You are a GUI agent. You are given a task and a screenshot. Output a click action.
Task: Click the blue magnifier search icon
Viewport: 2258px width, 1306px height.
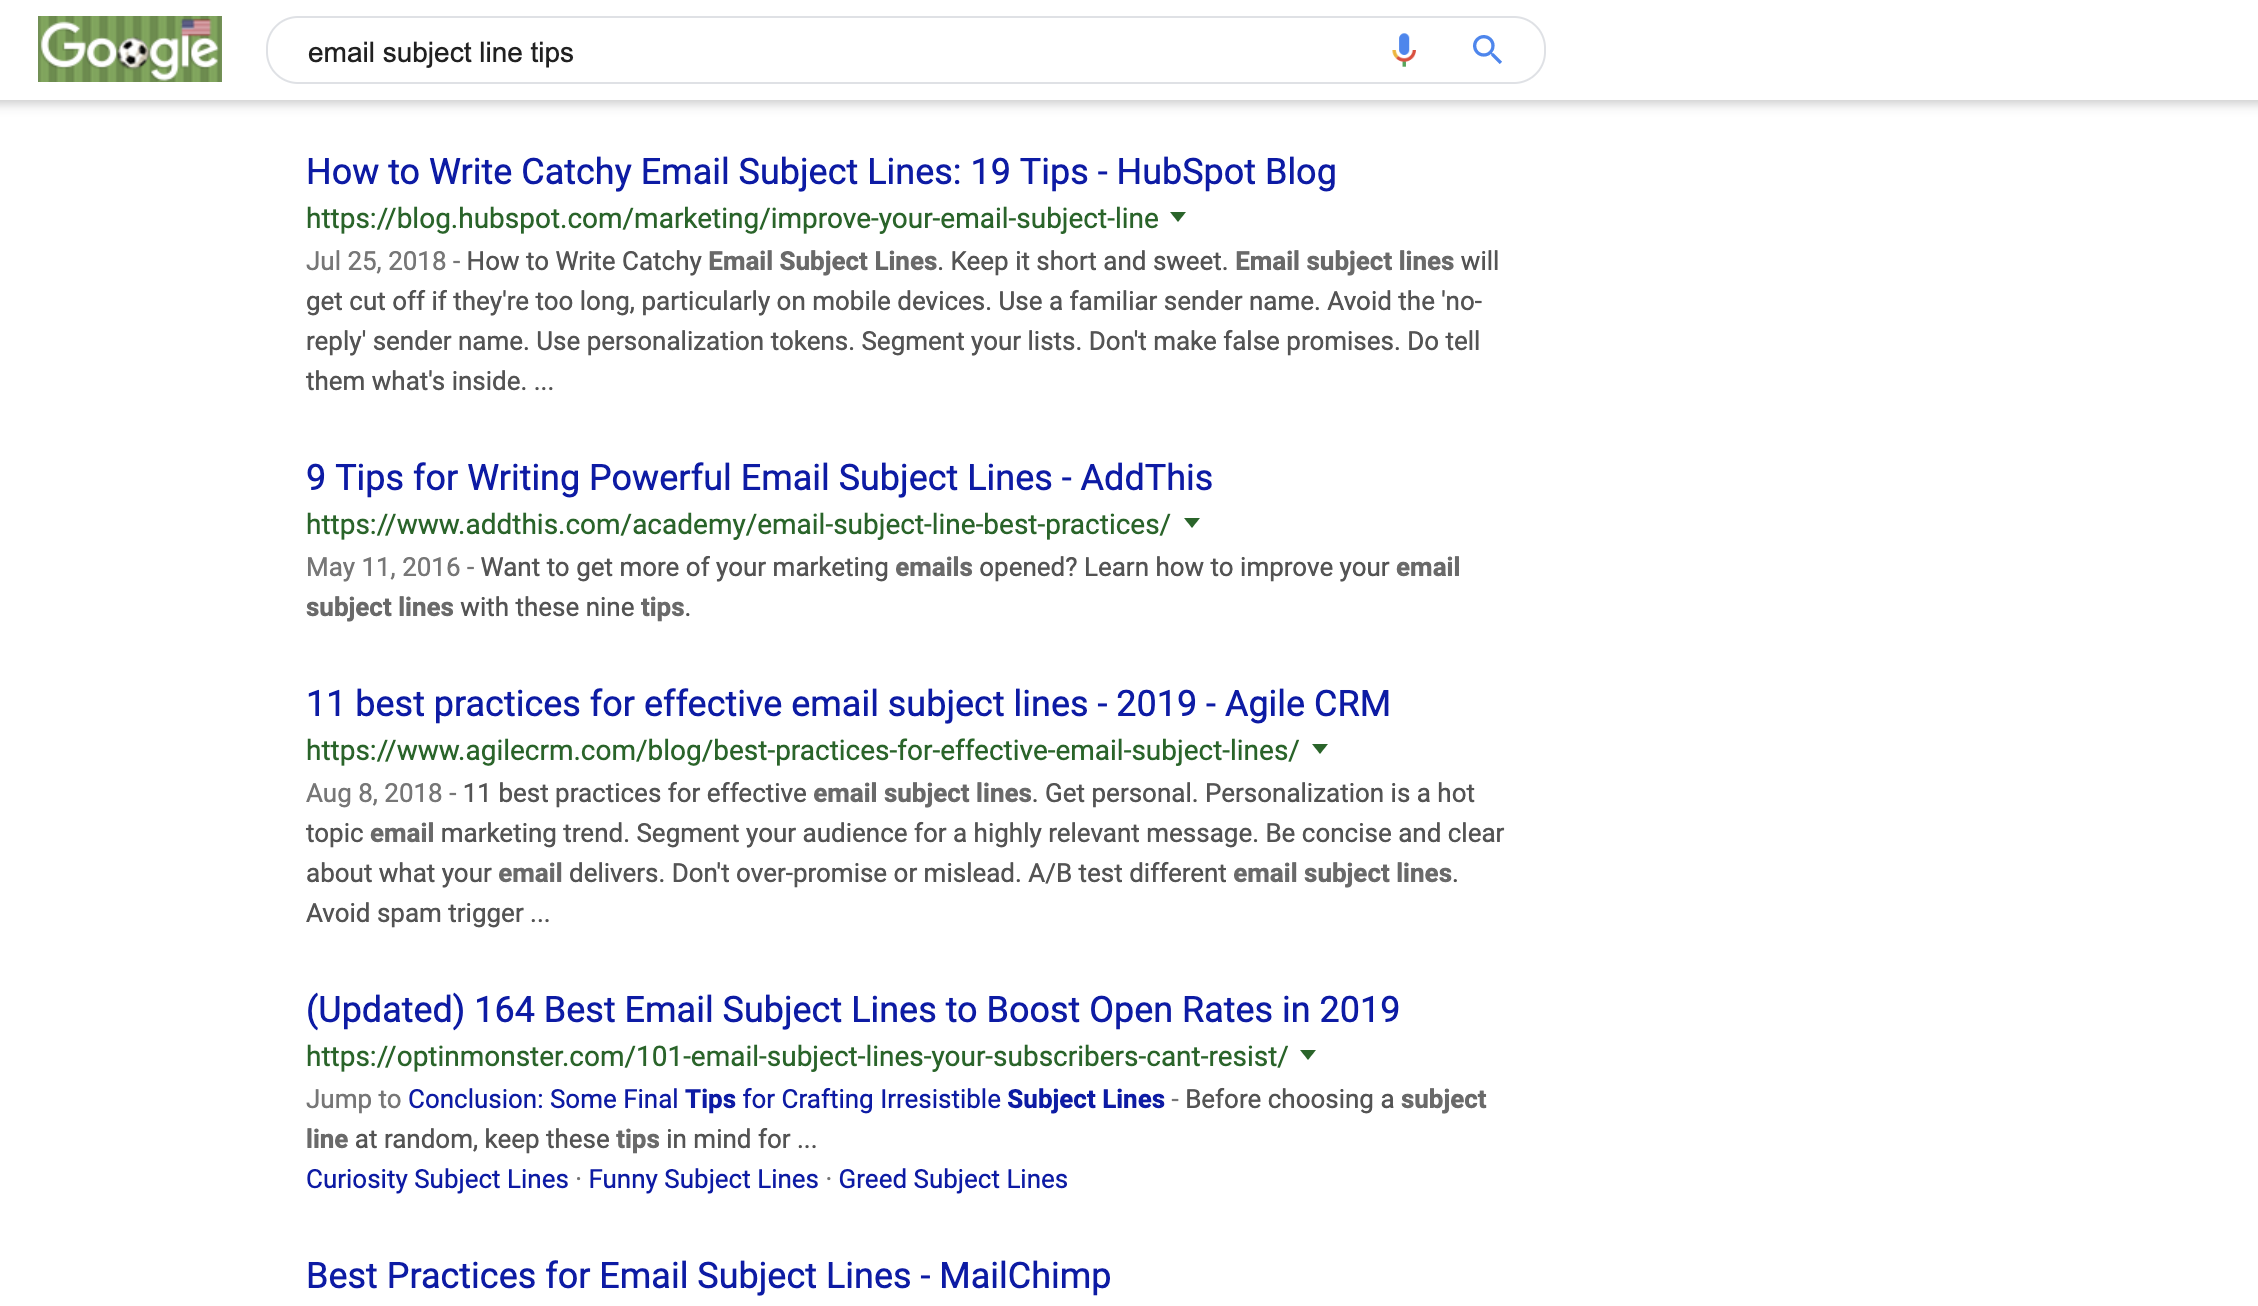coord(1487,50)
